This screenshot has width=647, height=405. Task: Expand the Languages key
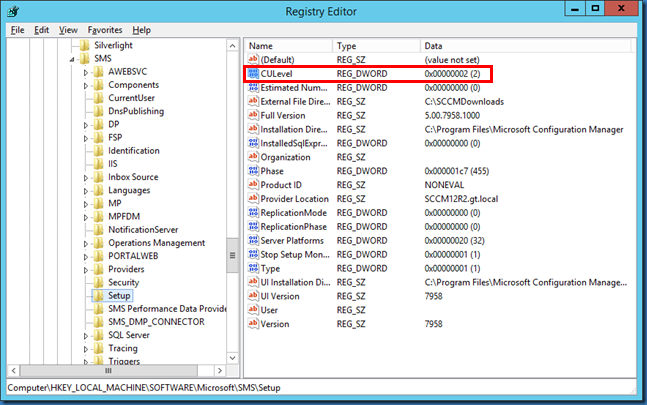(86, 191)
